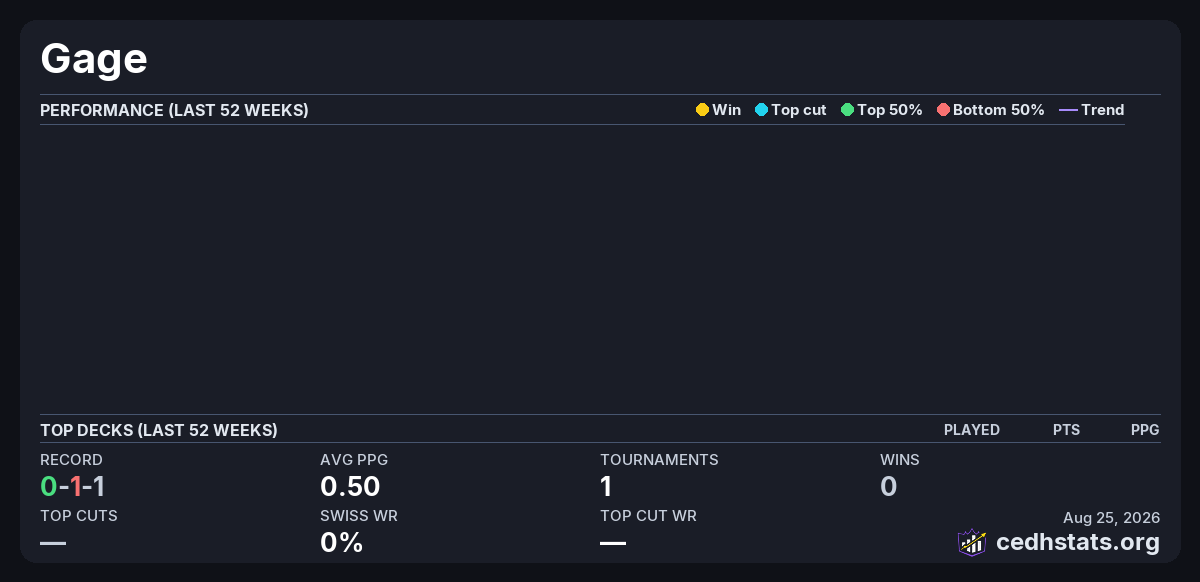Click the Top Decks (Last 52 Weeks) header

pyautogui.click(x=159, y=430)
